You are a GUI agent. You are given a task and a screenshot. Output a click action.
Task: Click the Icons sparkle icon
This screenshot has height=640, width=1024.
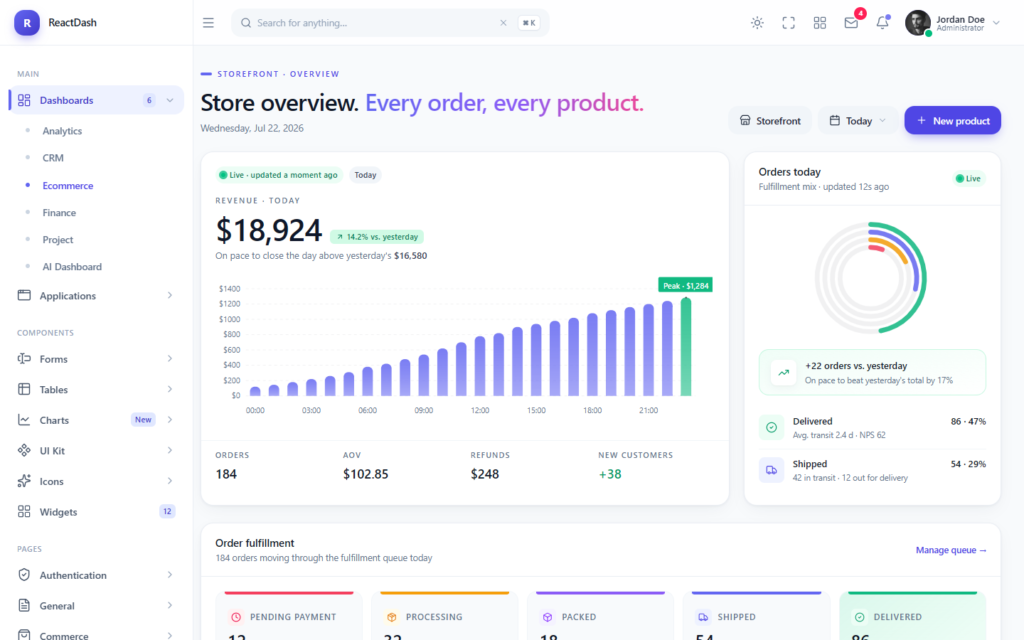coord(24,481)
